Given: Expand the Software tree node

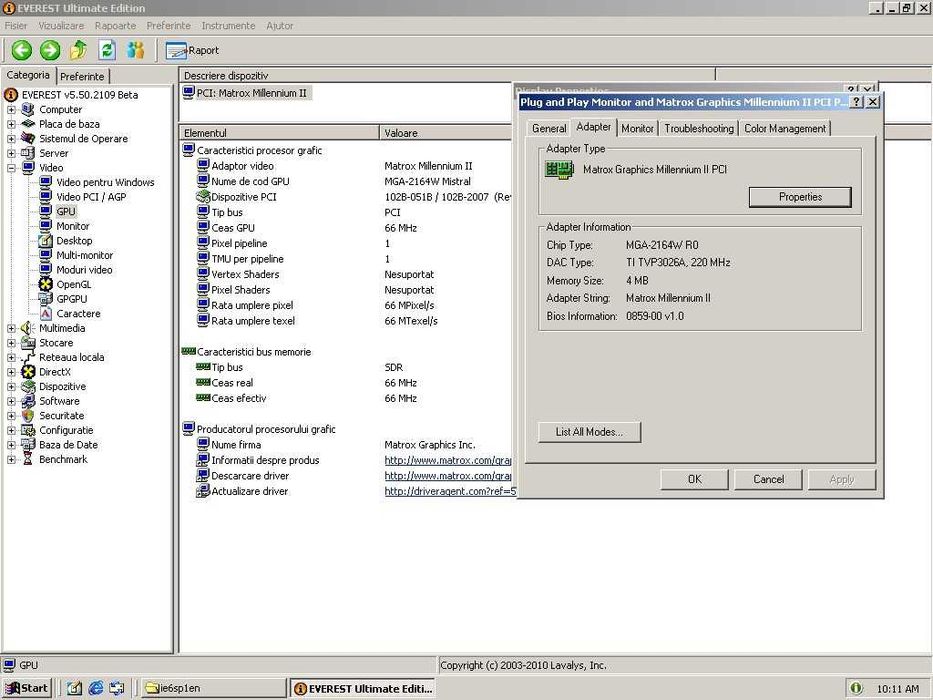Looking at the screenshot, I should pos(11,401).
